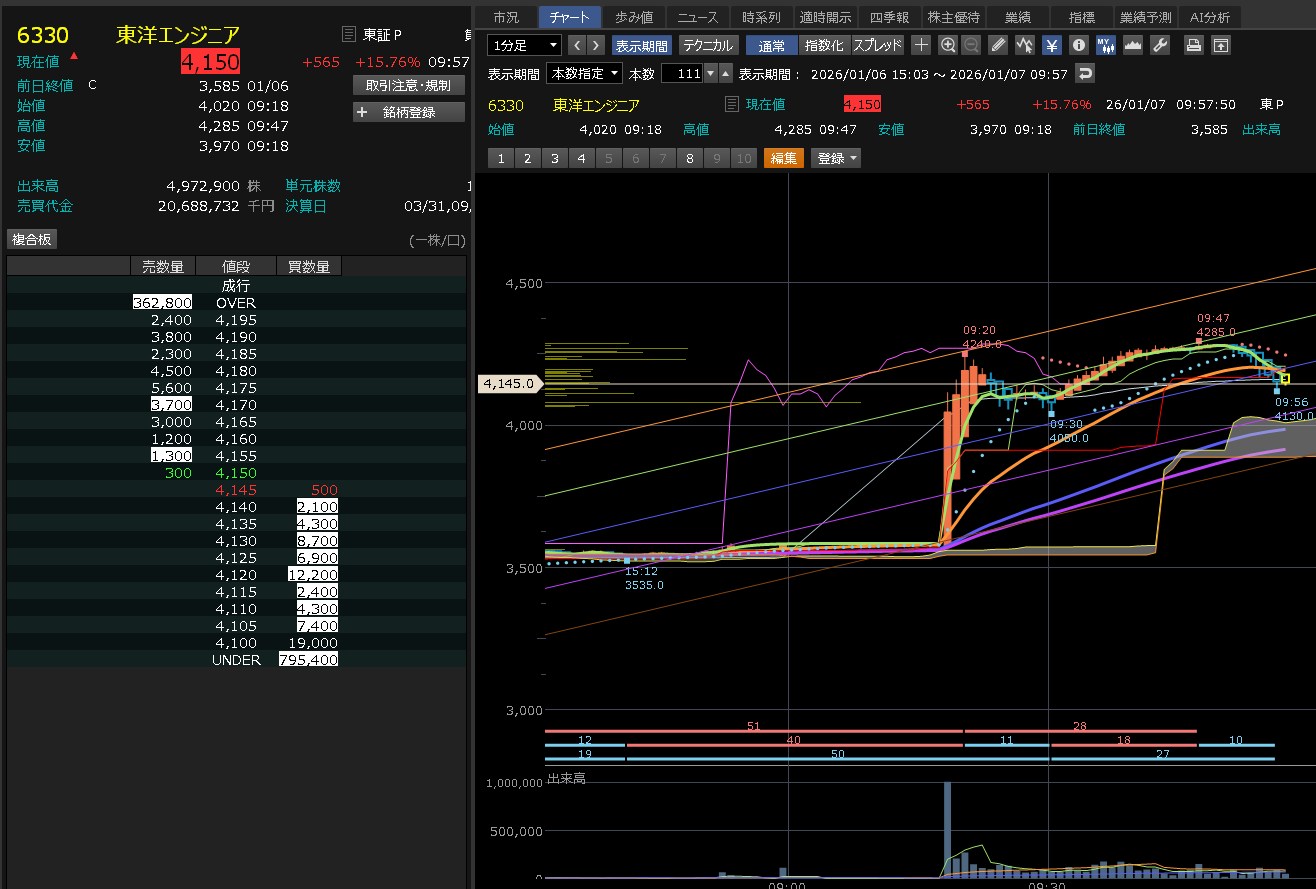Viewport: 1316px width, 889px height.
Task: Toggle 指数化 chart mode
Action: [825, 45]
